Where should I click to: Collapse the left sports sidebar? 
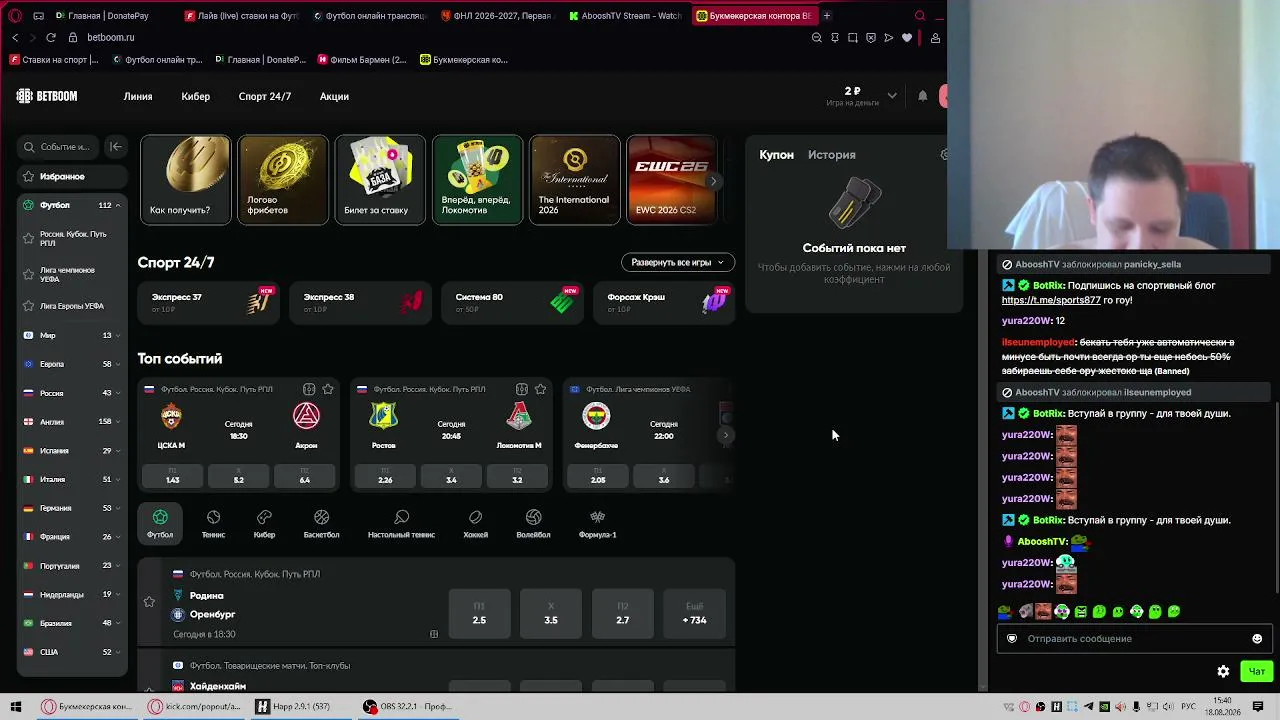pyautogui.click(x=116, y=147)
